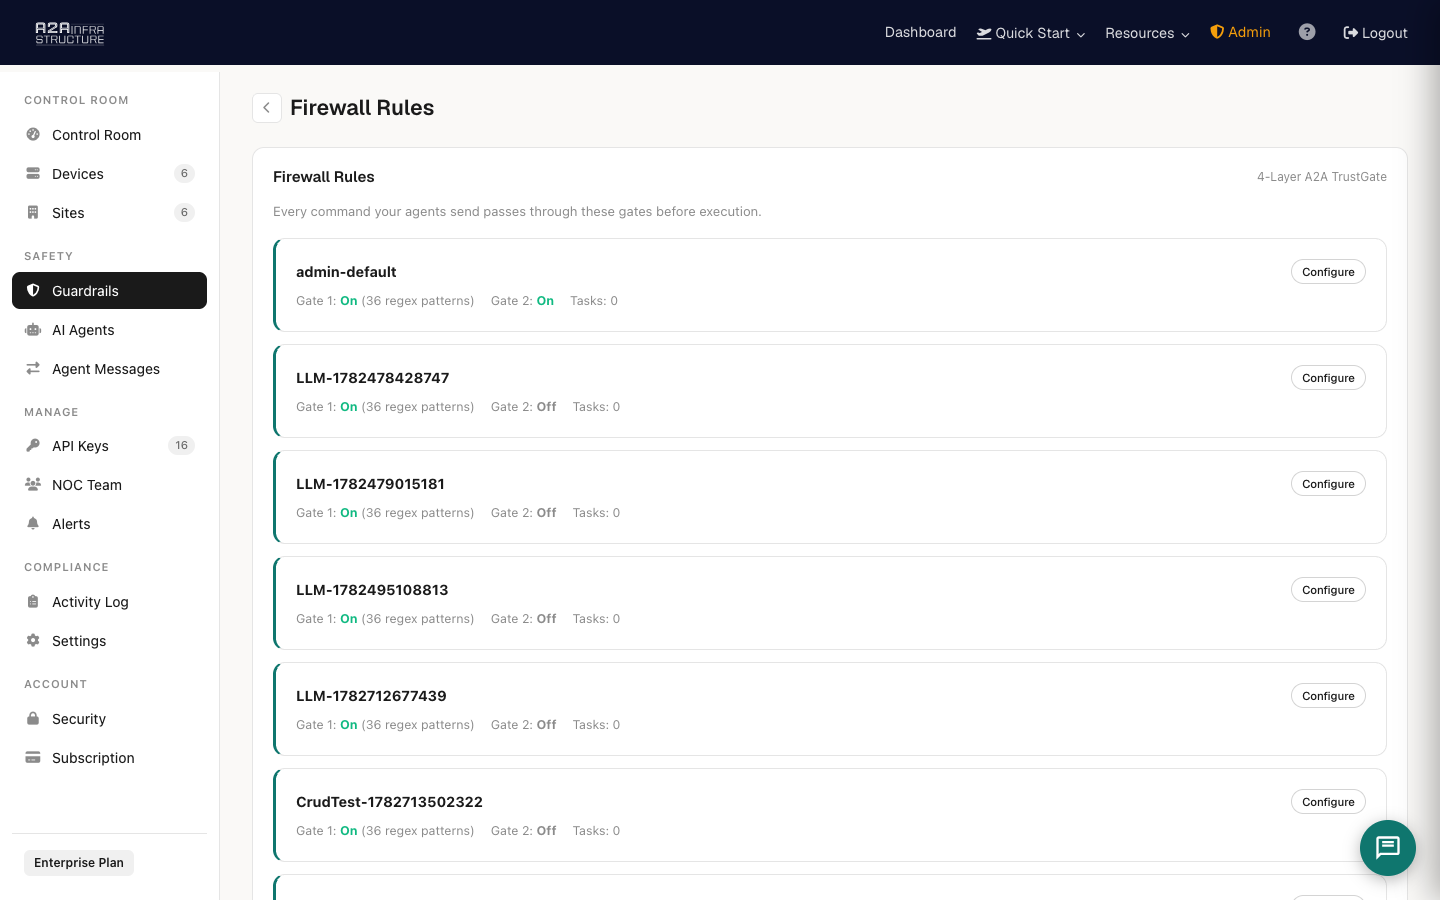Click the admin-default rule name
The image size is (1440, 900).
(346, 272)
